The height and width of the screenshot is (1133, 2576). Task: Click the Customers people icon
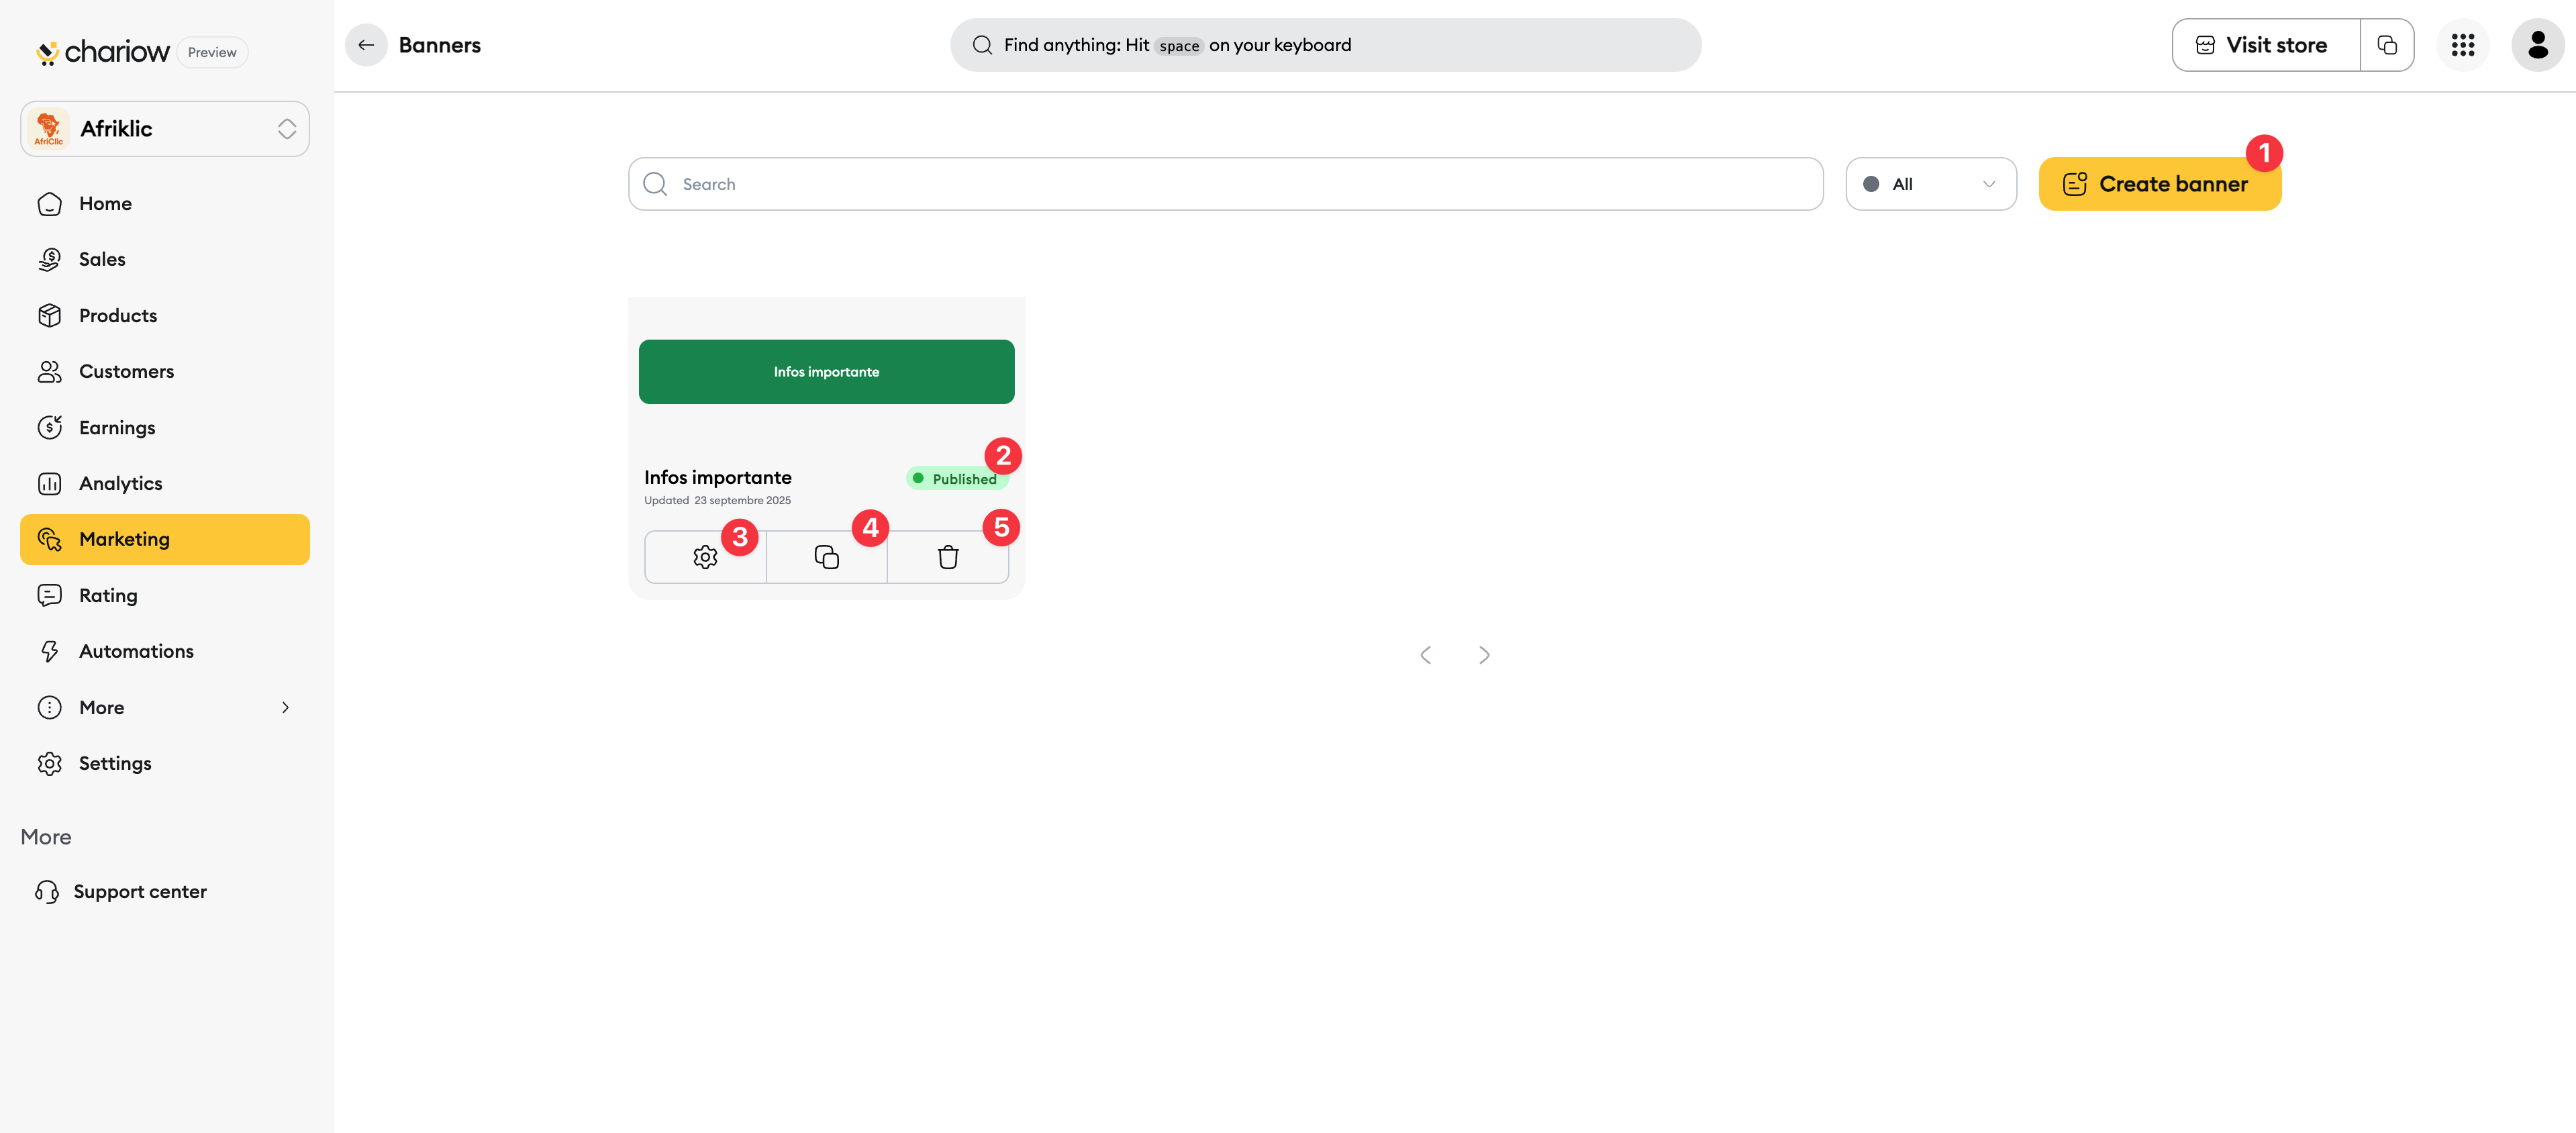click(x=50, y=372)
